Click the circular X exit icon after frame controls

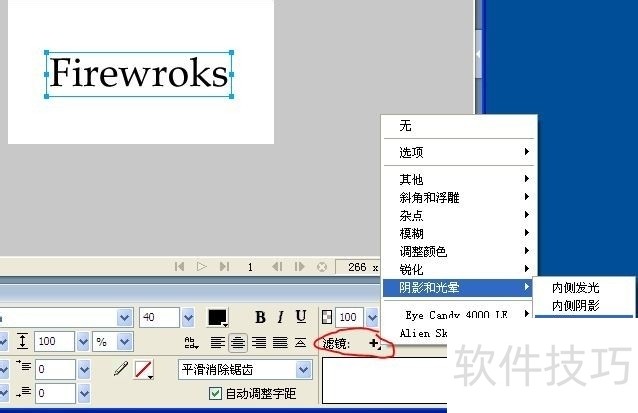(322, 267)
